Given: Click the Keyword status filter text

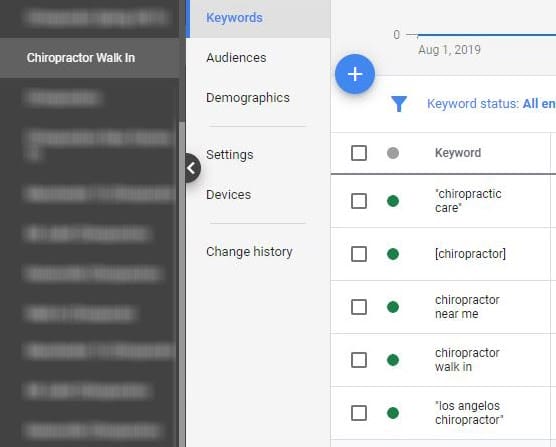Looking at the screenshot, I should 491,104.
